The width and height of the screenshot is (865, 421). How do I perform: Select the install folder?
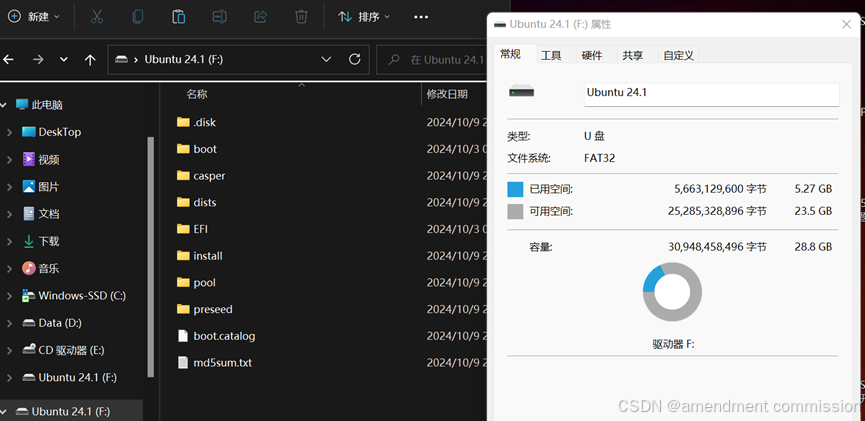click(200, 256)
